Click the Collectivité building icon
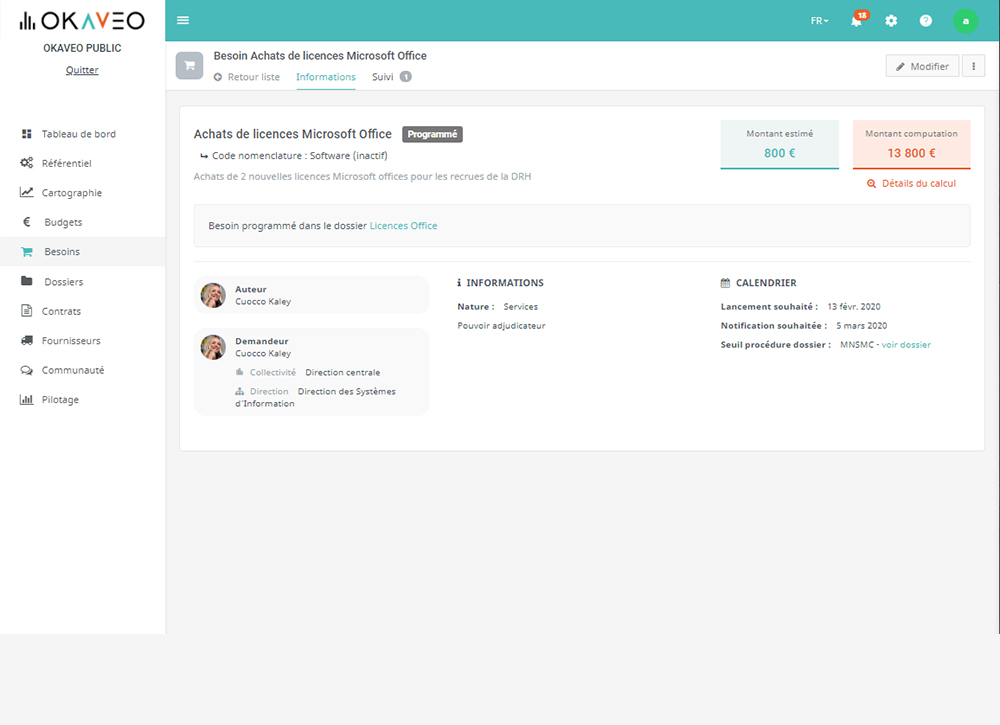Screen dimensions: 1000x725 240,372
